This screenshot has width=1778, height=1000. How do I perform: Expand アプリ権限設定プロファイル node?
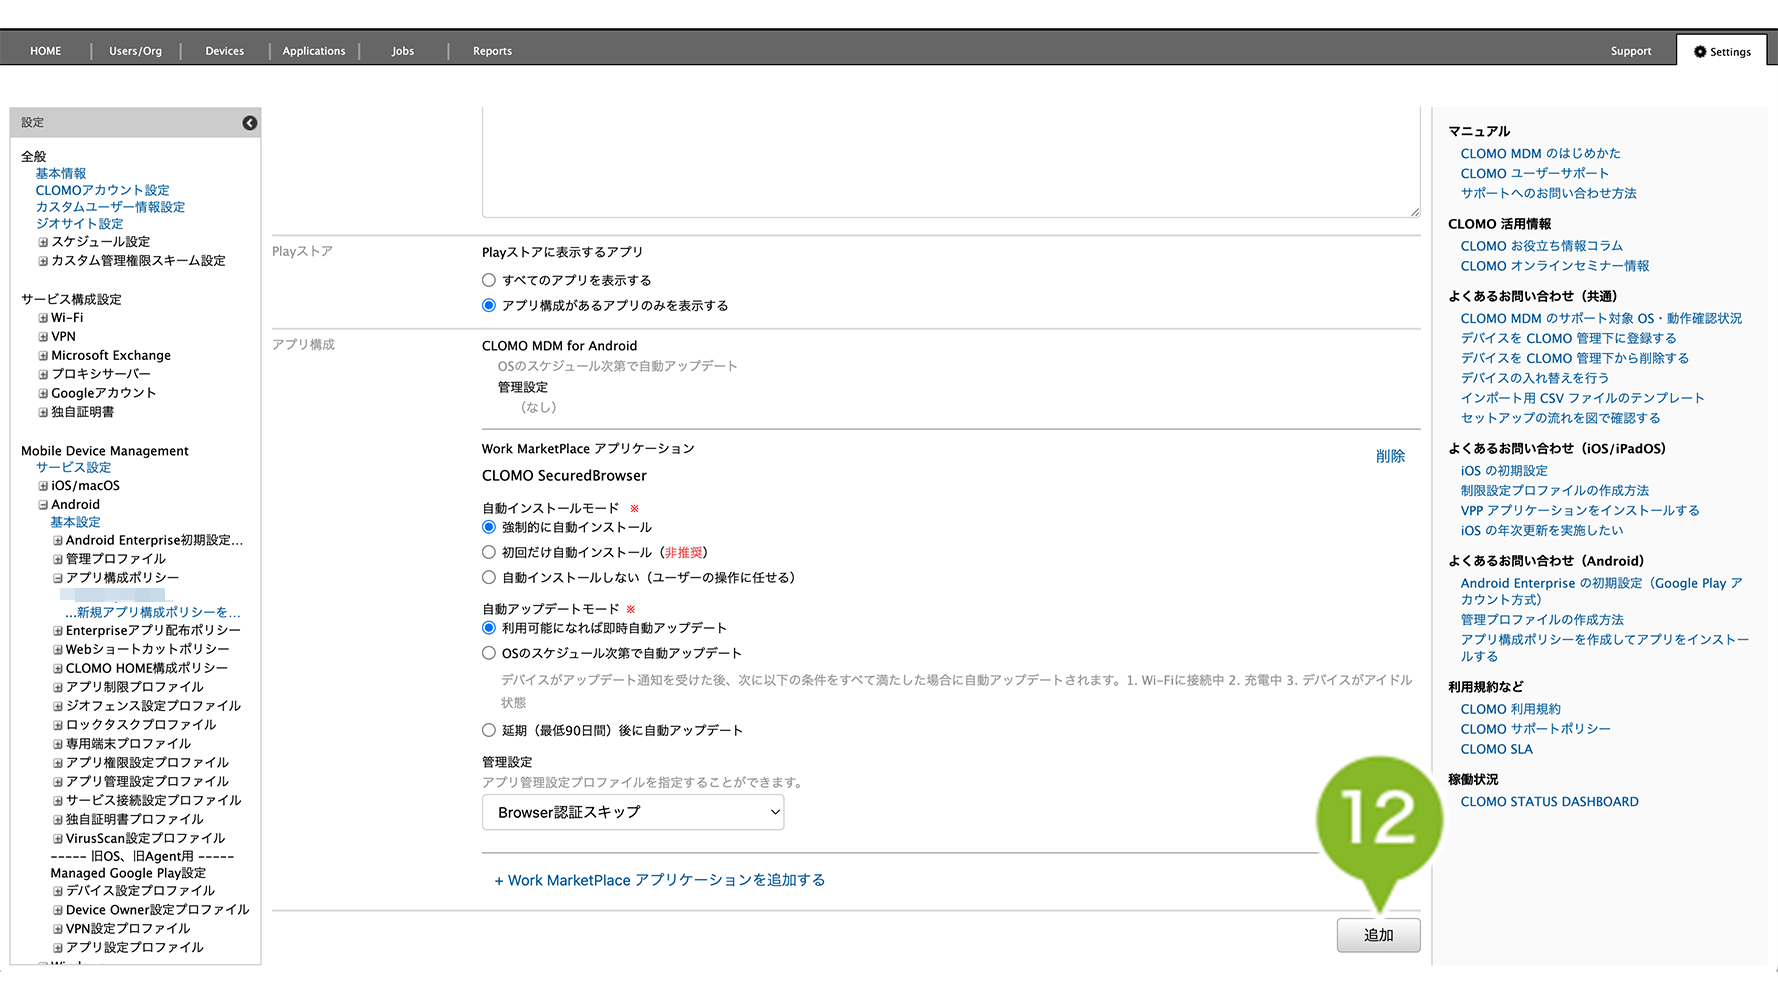58,763
